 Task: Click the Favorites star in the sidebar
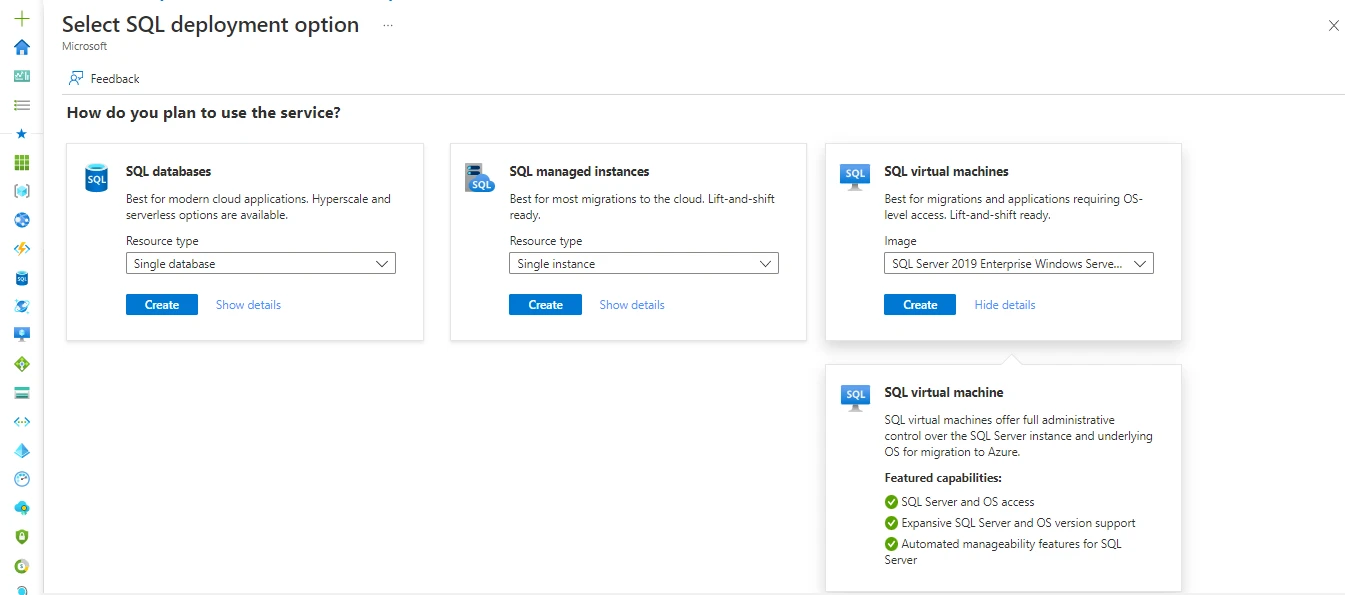pos(21,132)
